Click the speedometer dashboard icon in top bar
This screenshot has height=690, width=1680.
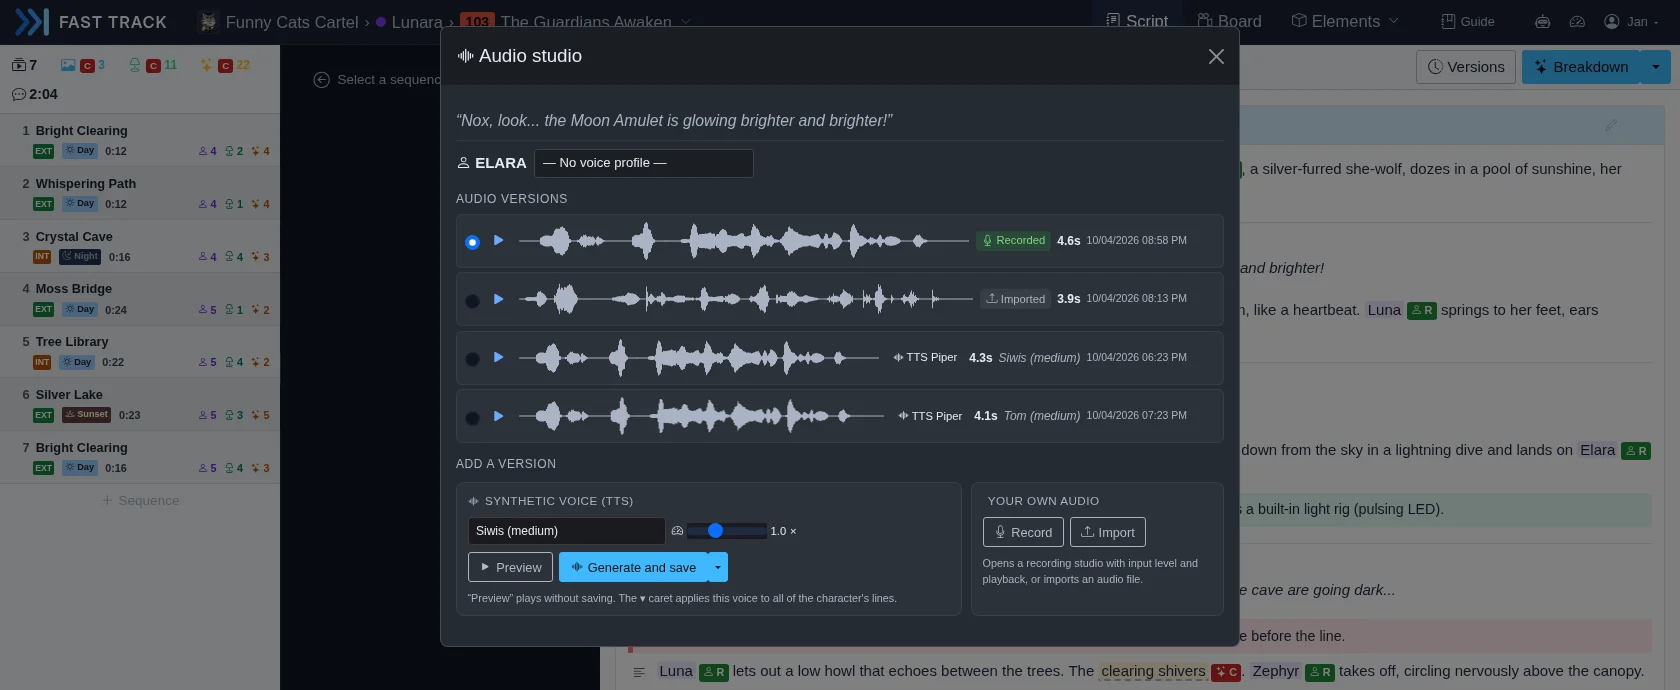point(1578,21)
